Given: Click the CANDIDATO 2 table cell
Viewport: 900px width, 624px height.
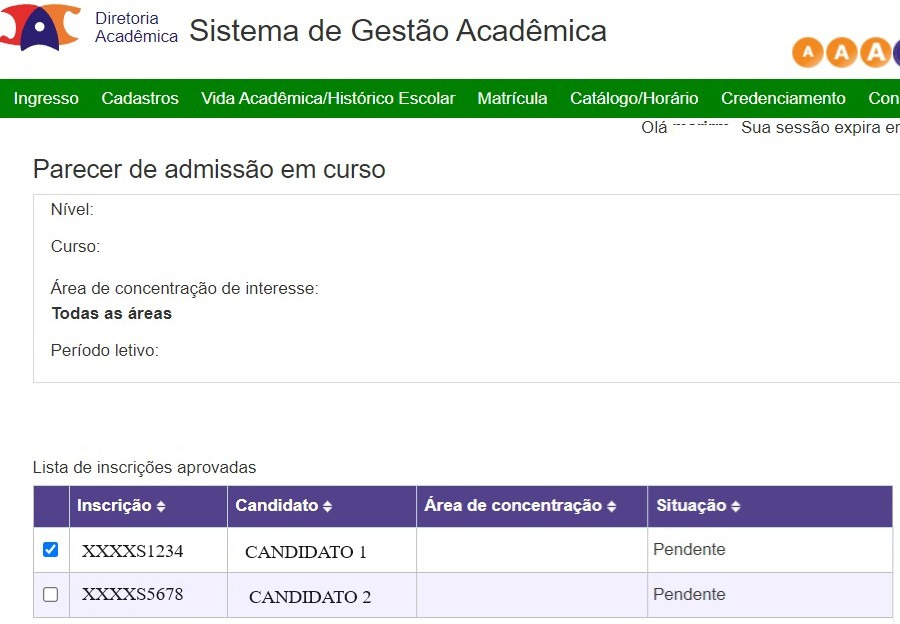Looking at the screenshot, I should point(321,595).
